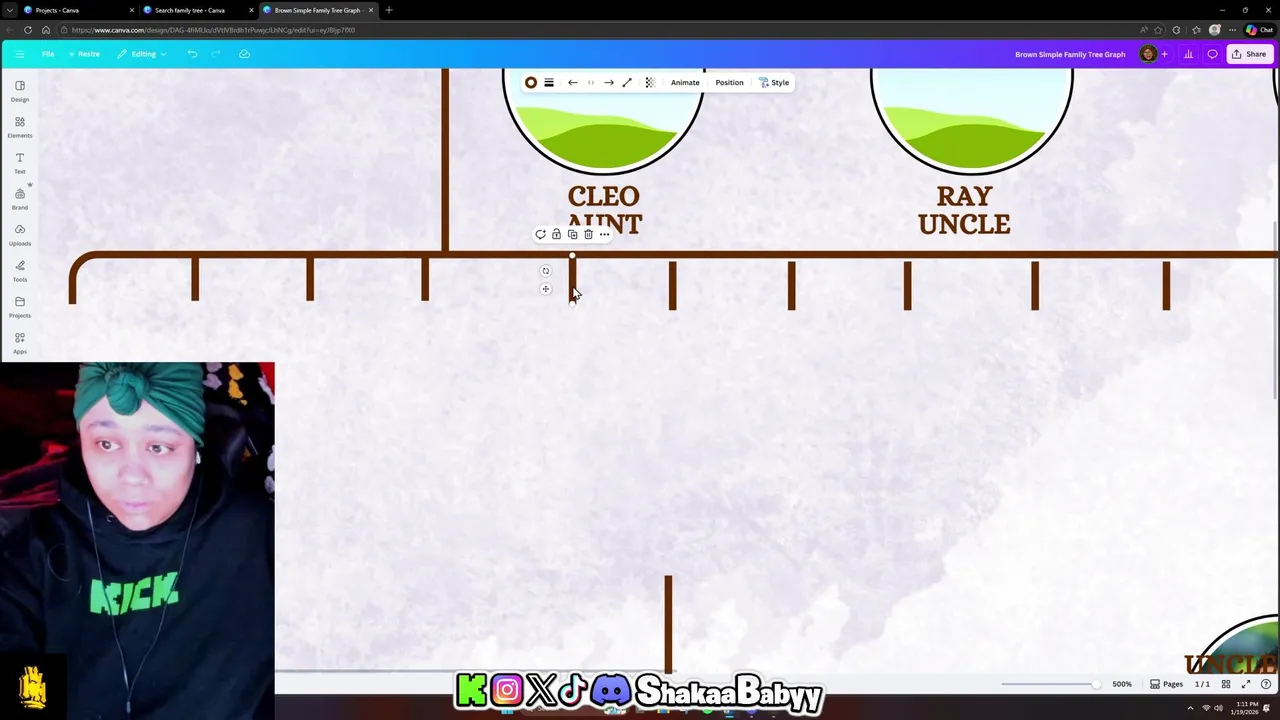Open analytics bar chart icon
1280x720 pixels.
coord(1188,54)
